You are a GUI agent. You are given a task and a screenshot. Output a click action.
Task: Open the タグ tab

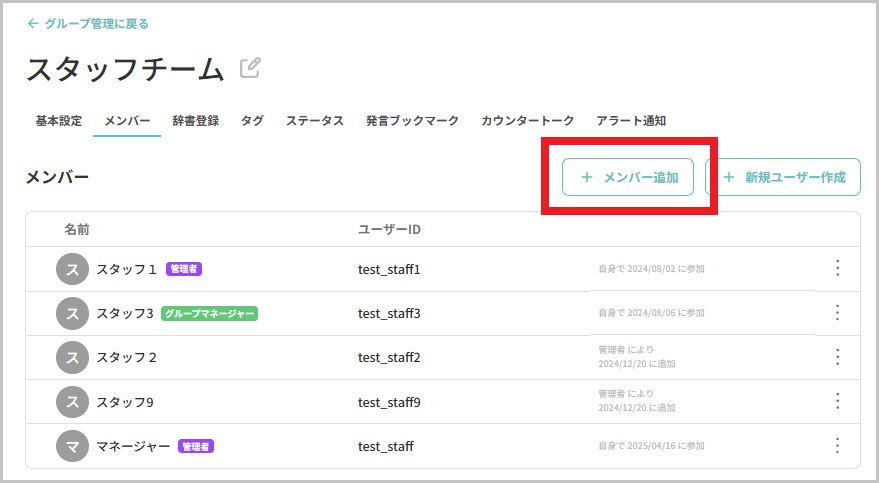pyautogui.click(x=252, y=121)
